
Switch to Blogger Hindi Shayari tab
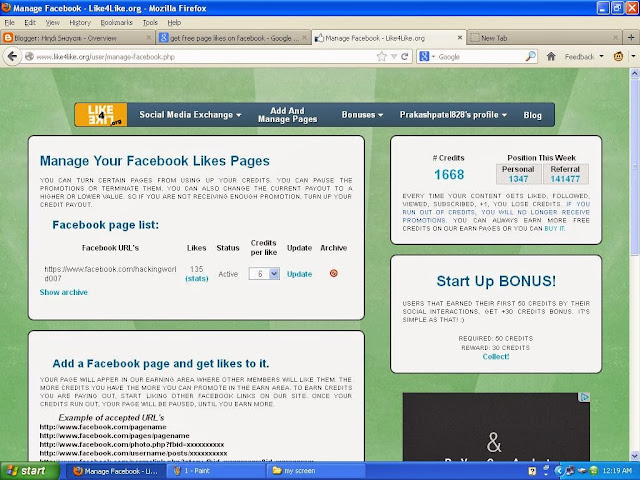click(x=78, y=38)
